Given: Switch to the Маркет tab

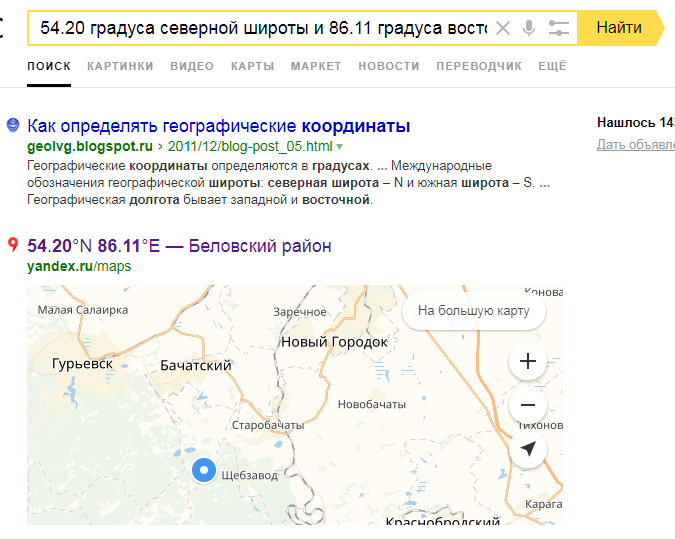Looking at the screenshot, I should click(316, 66).
